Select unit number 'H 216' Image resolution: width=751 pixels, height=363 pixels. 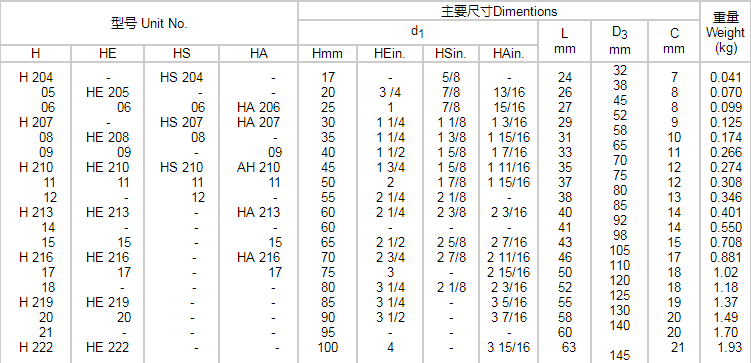coord(36,258)
